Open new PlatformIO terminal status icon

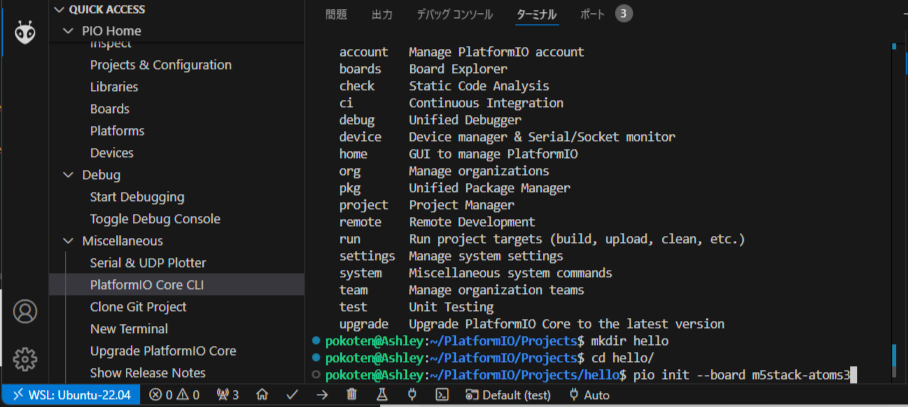[x=442, y=395]
